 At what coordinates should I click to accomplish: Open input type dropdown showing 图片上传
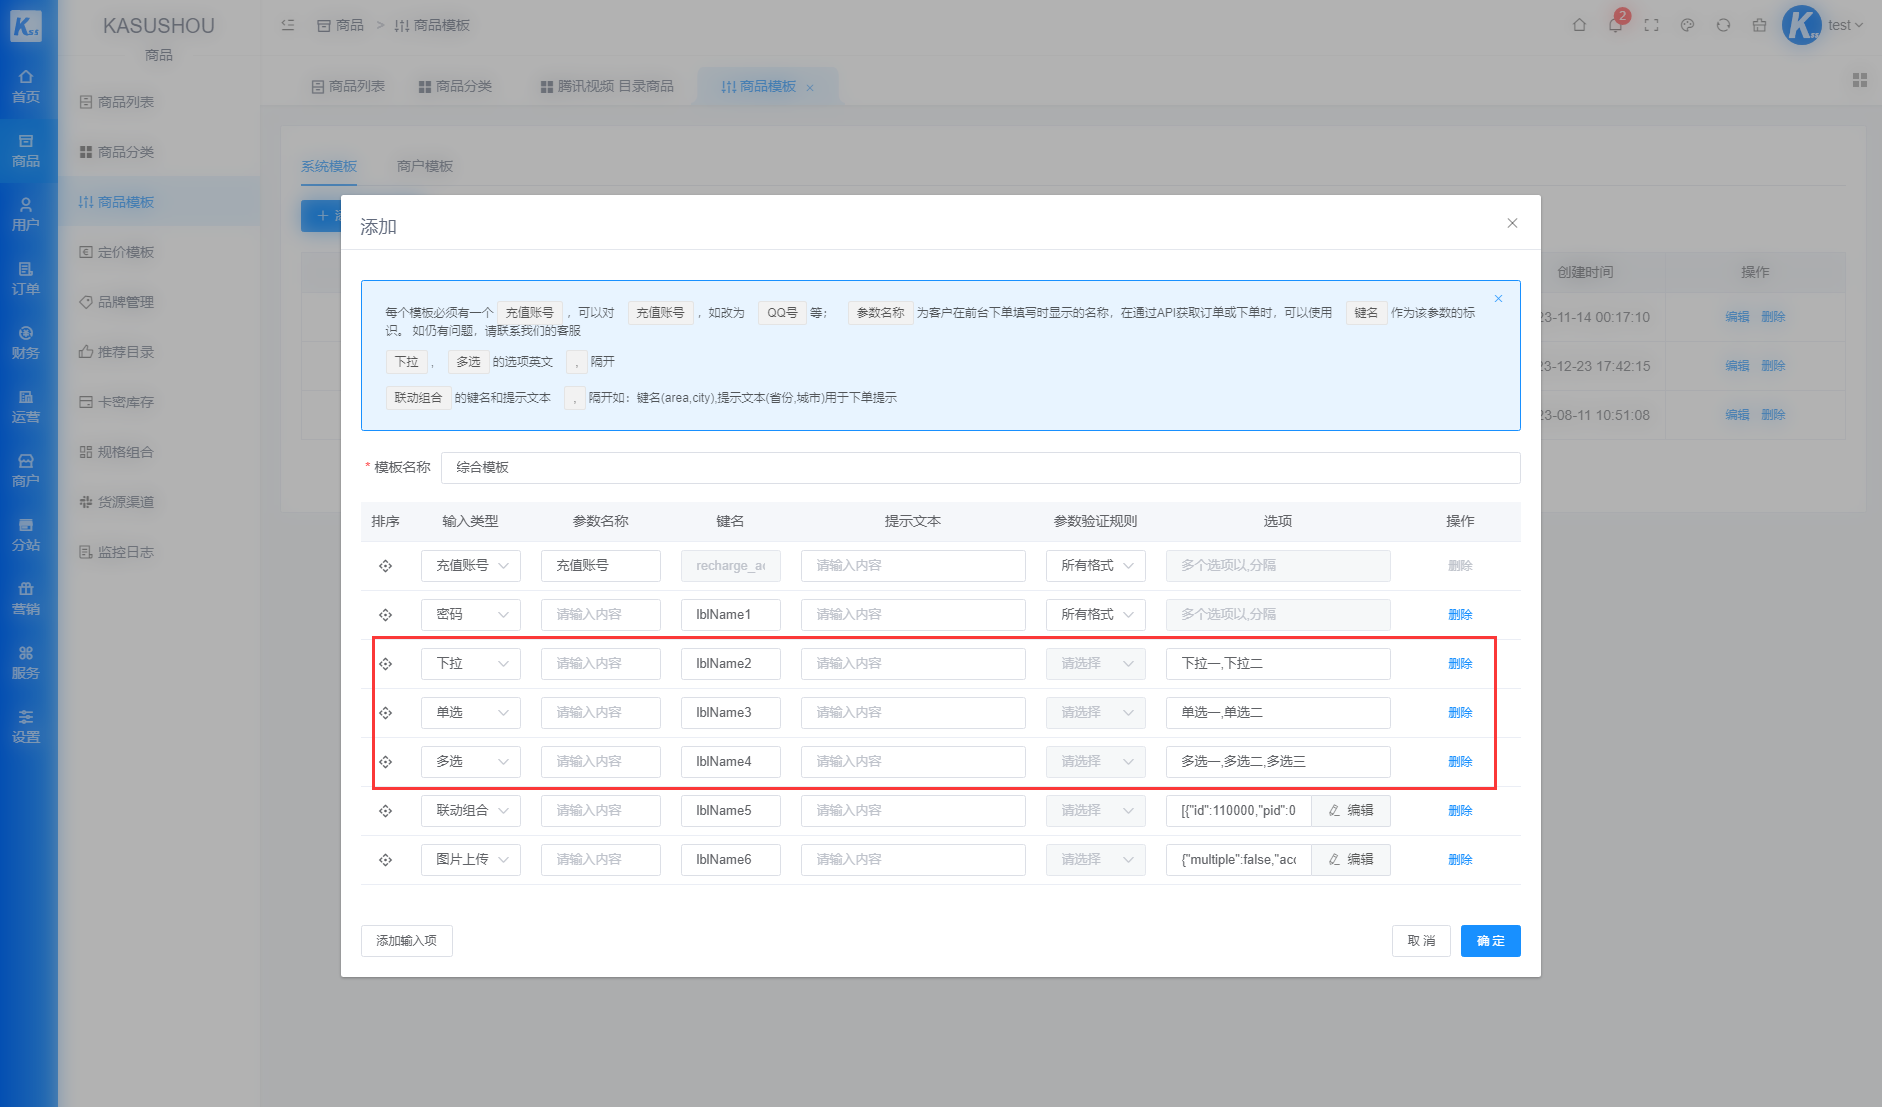(471, 860)
